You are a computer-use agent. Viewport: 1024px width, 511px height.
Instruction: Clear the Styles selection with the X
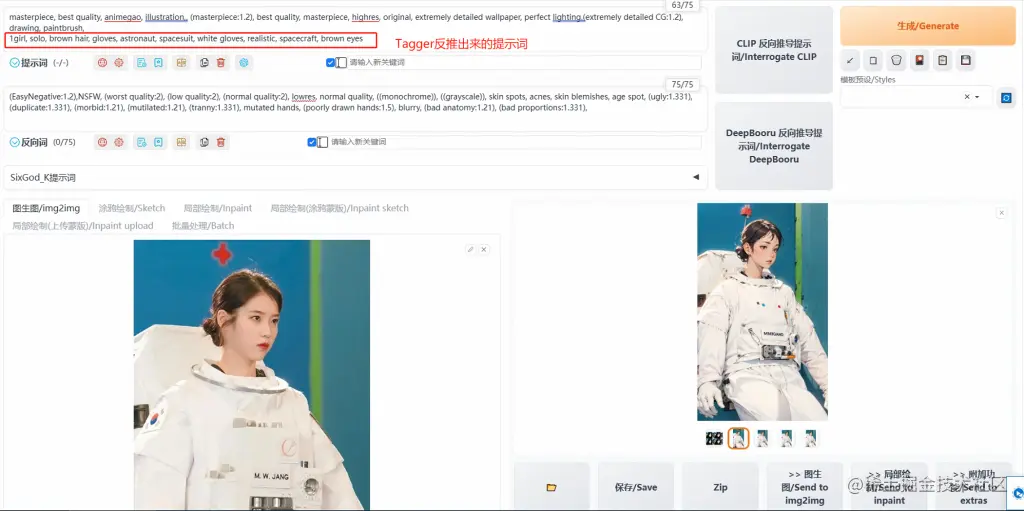tap(967, 97)
